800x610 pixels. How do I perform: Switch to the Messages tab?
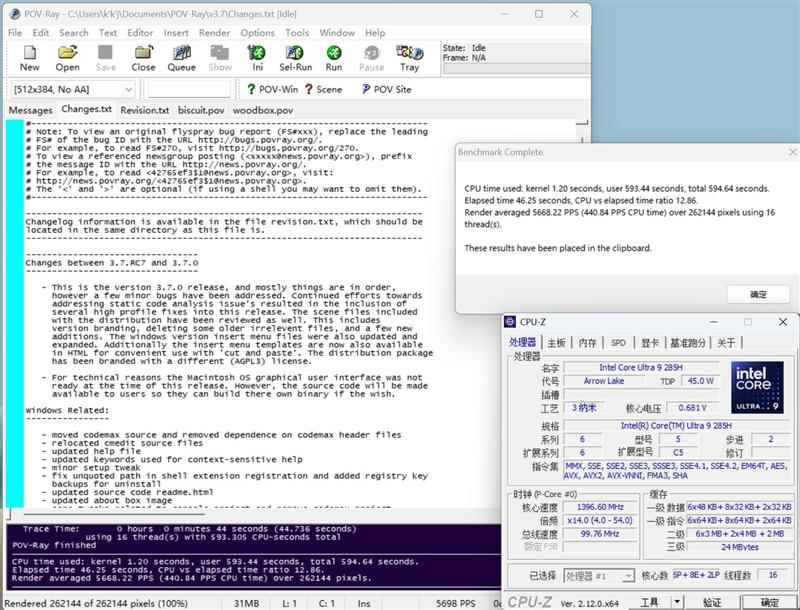point(30,110)
